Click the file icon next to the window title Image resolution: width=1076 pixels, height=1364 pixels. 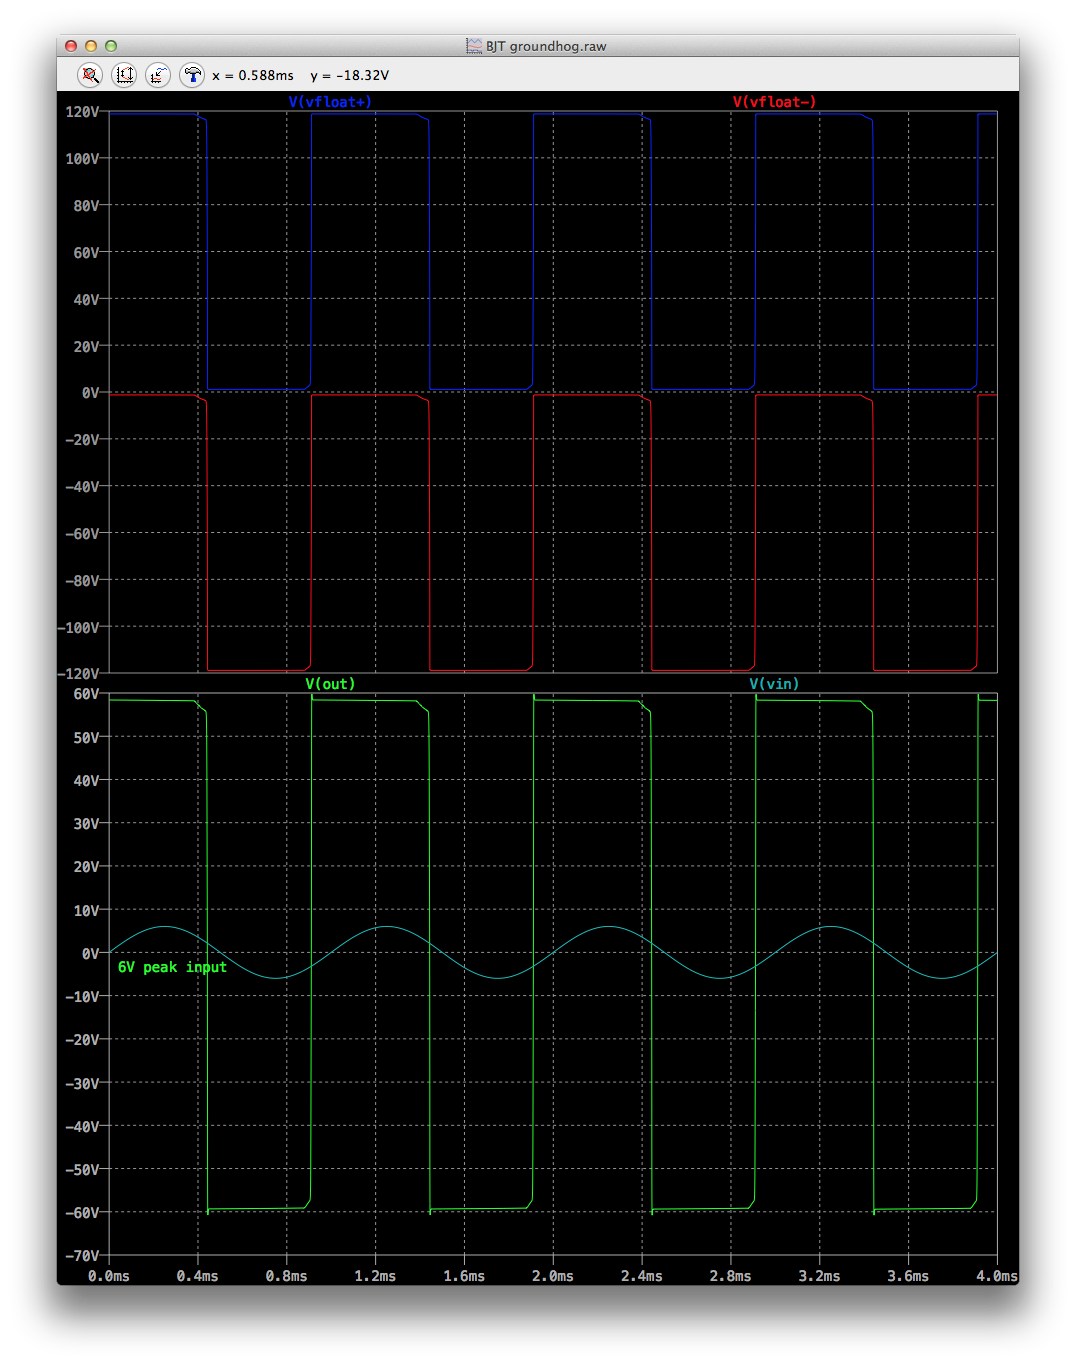[x=474, y=46]
